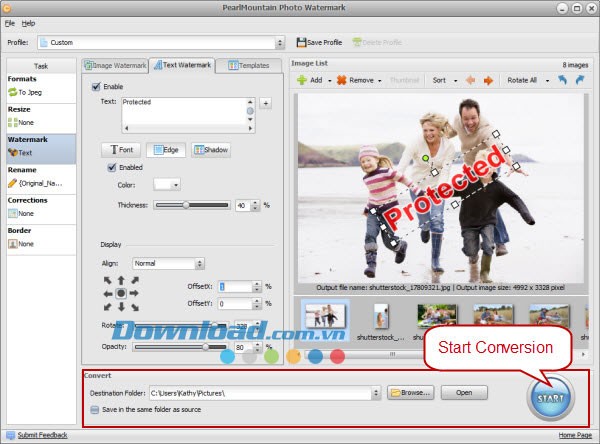This screenshot has width=600, height=444.
Task: Toggle the Enable text watermark checkbox
Action: pos(96,87)
